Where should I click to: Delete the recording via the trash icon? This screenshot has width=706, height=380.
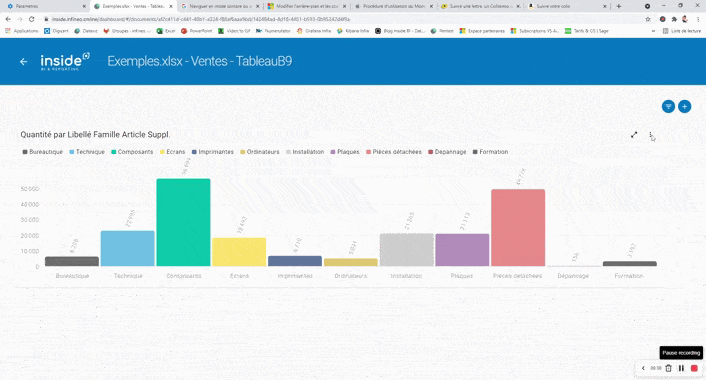click(669, 368)
